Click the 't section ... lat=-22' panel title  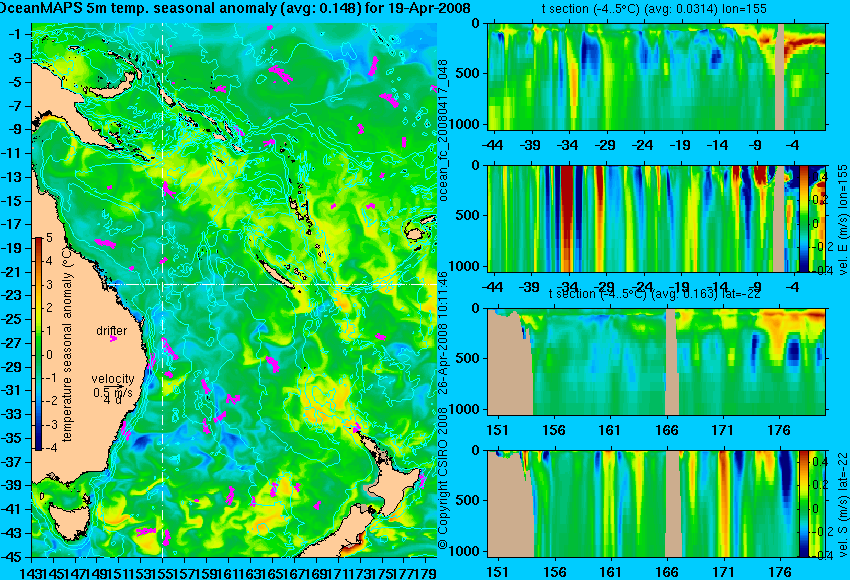click(x=654, y=294)
